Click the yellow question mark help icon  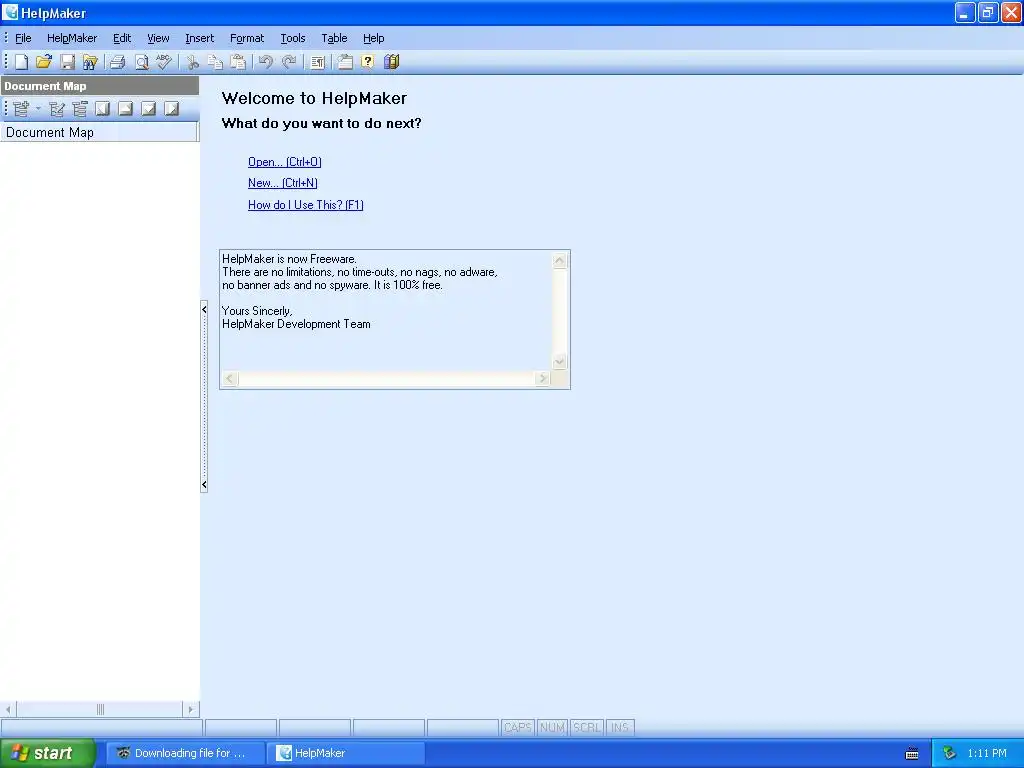coord(368,62)
